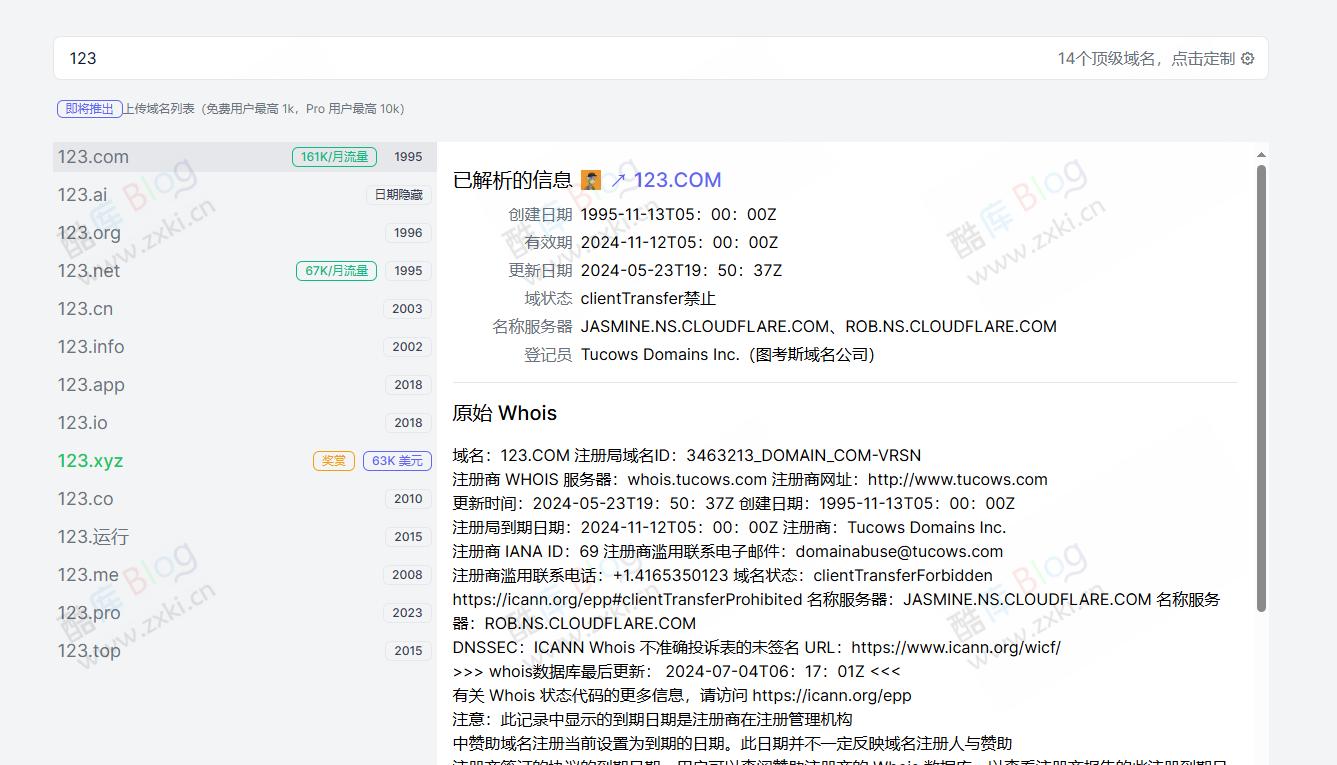This screenshot has width=1337, height=765.
Task: Click the 原始 Whois heading
Action: [x=504, y=413]
